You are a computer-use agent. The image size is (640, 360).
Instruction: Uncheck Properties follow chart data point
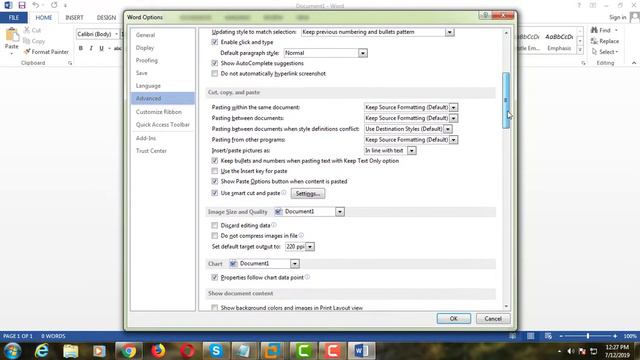[x=215, y=278]
